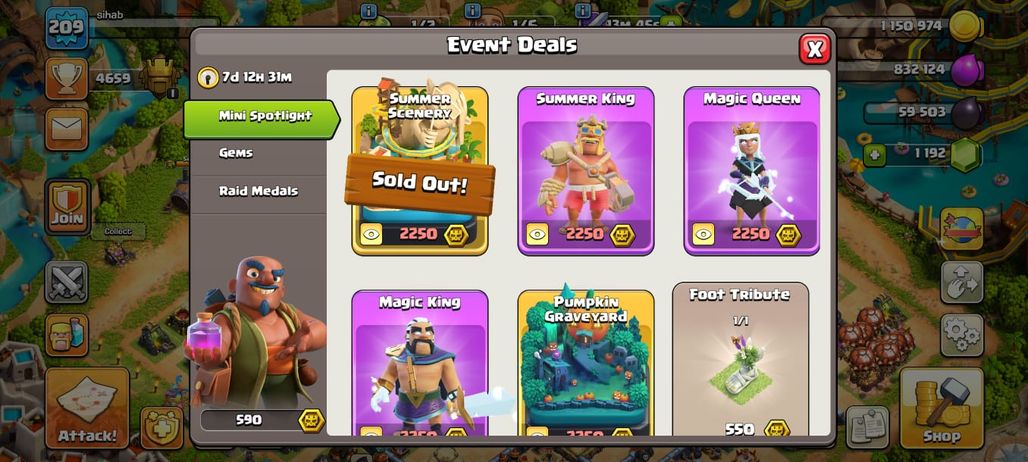The image size is (1028, 462).
Task: Open the trophy league icon
Action: click(x=67, y=79)
